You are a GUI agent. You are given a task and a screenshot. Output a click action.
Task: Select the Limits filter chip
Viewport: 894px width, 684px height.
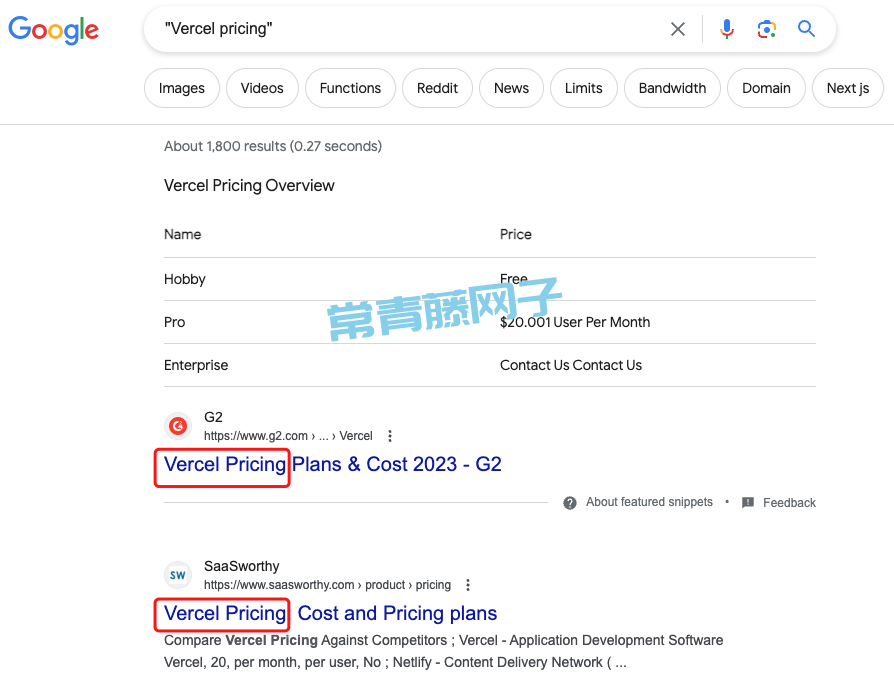click(584, 88)
